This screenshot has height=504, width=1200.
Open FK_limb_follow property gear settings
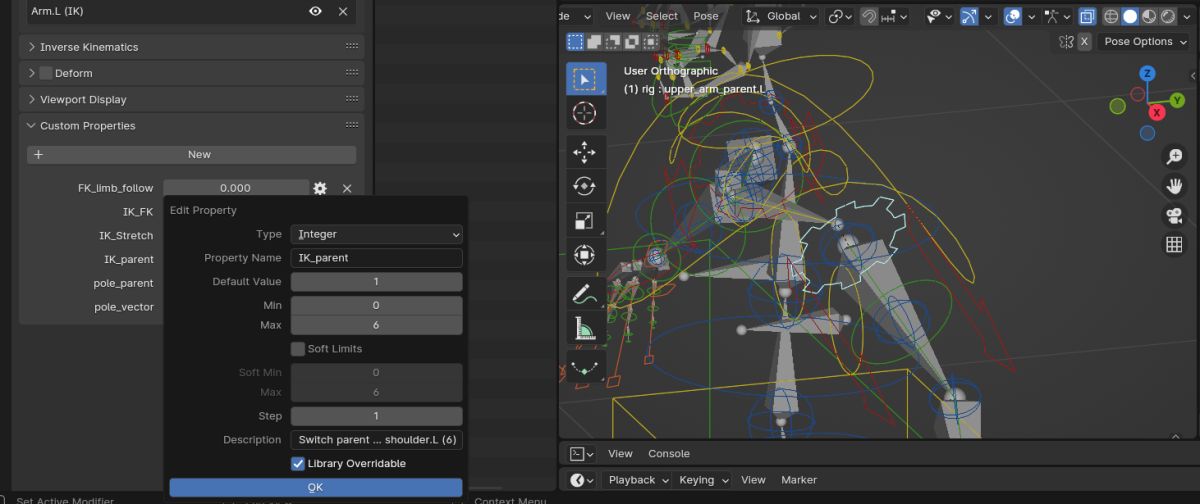(320, 188)
